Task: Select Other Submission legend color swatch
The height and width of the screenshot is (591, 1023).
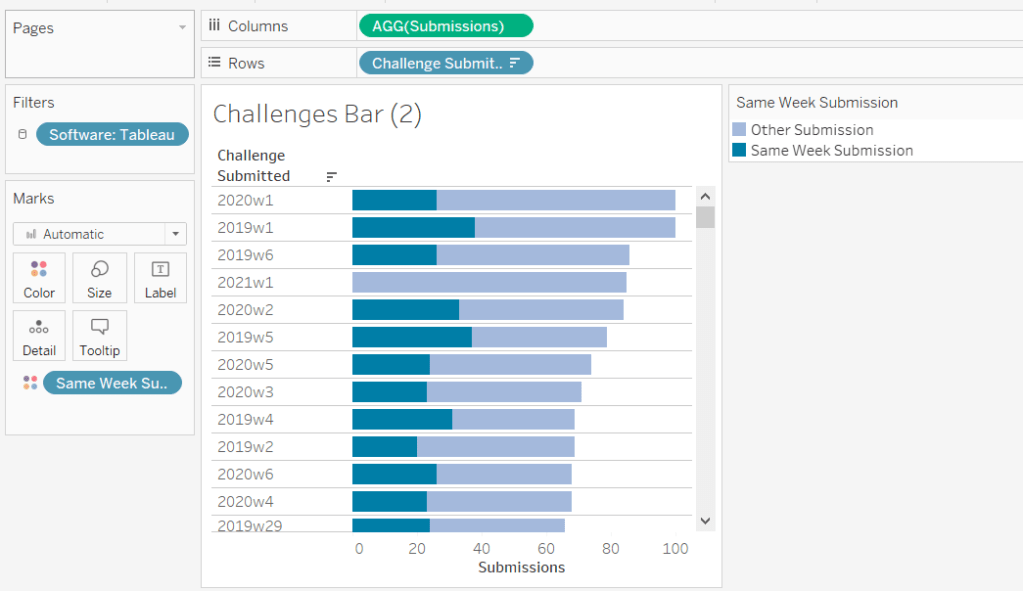Action: click(739, 130)
